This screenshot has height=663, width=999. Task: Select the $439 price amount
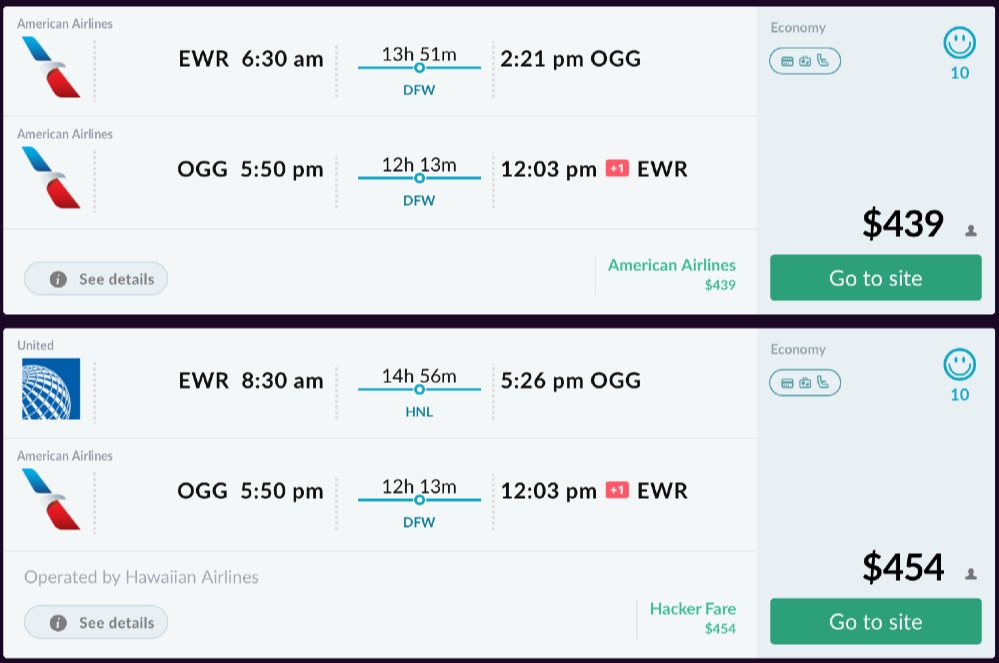[x=902, y=224]
